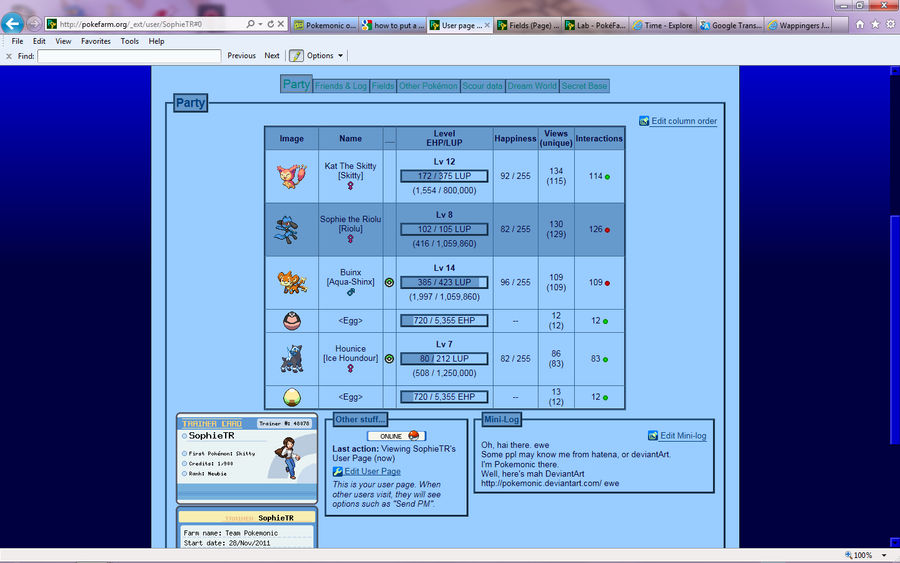
Task: Click Edit User Page link
Action: pos(373,471)
